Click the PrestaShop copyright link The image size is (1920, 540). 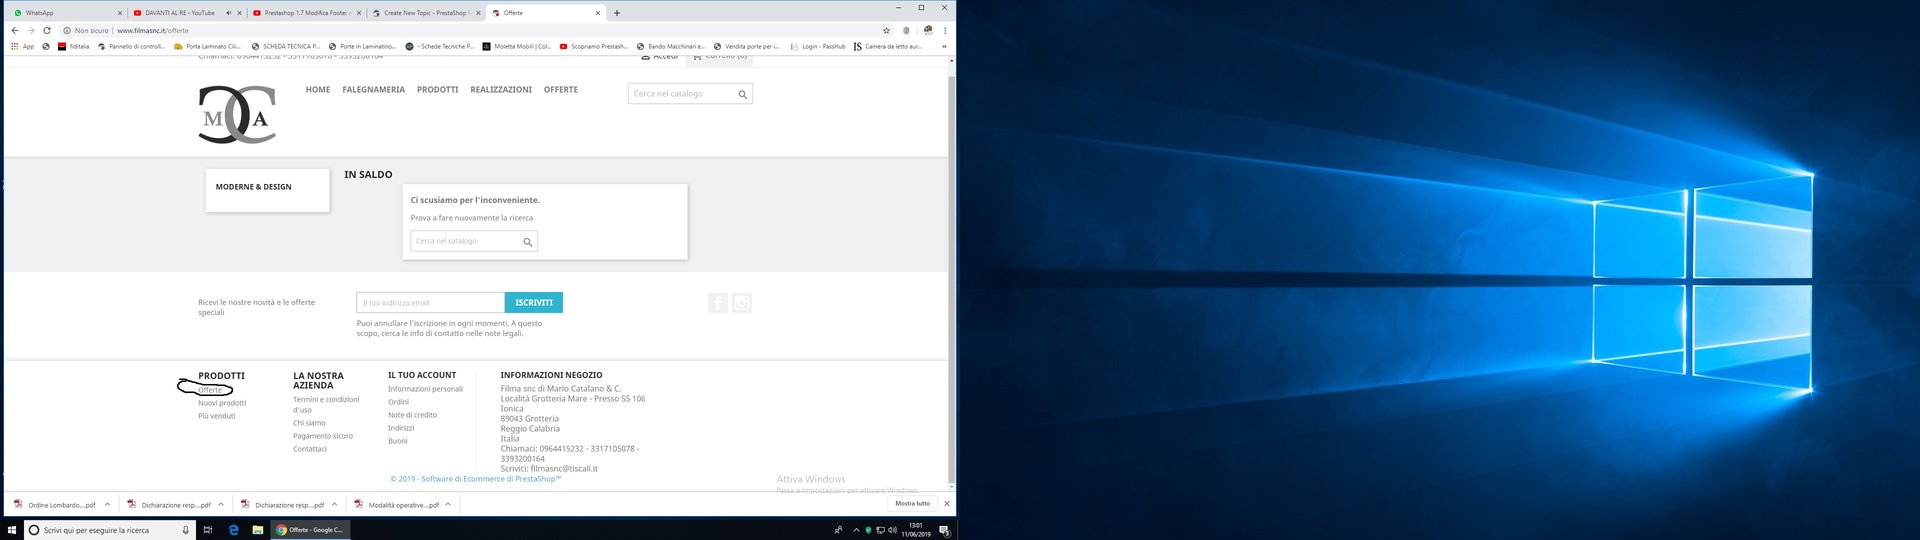click(x=476, y=479)
